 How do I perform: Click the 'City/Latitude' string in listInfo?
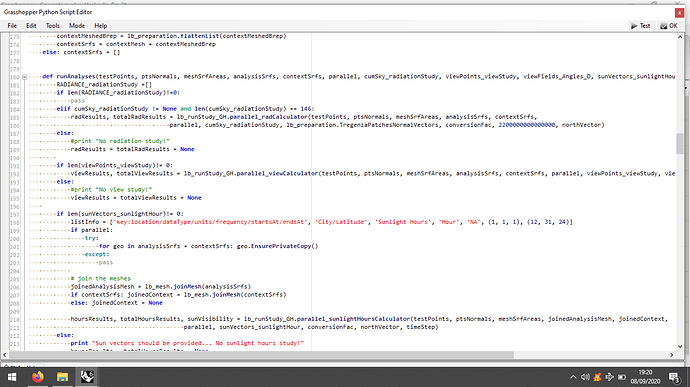pos(341,222)
